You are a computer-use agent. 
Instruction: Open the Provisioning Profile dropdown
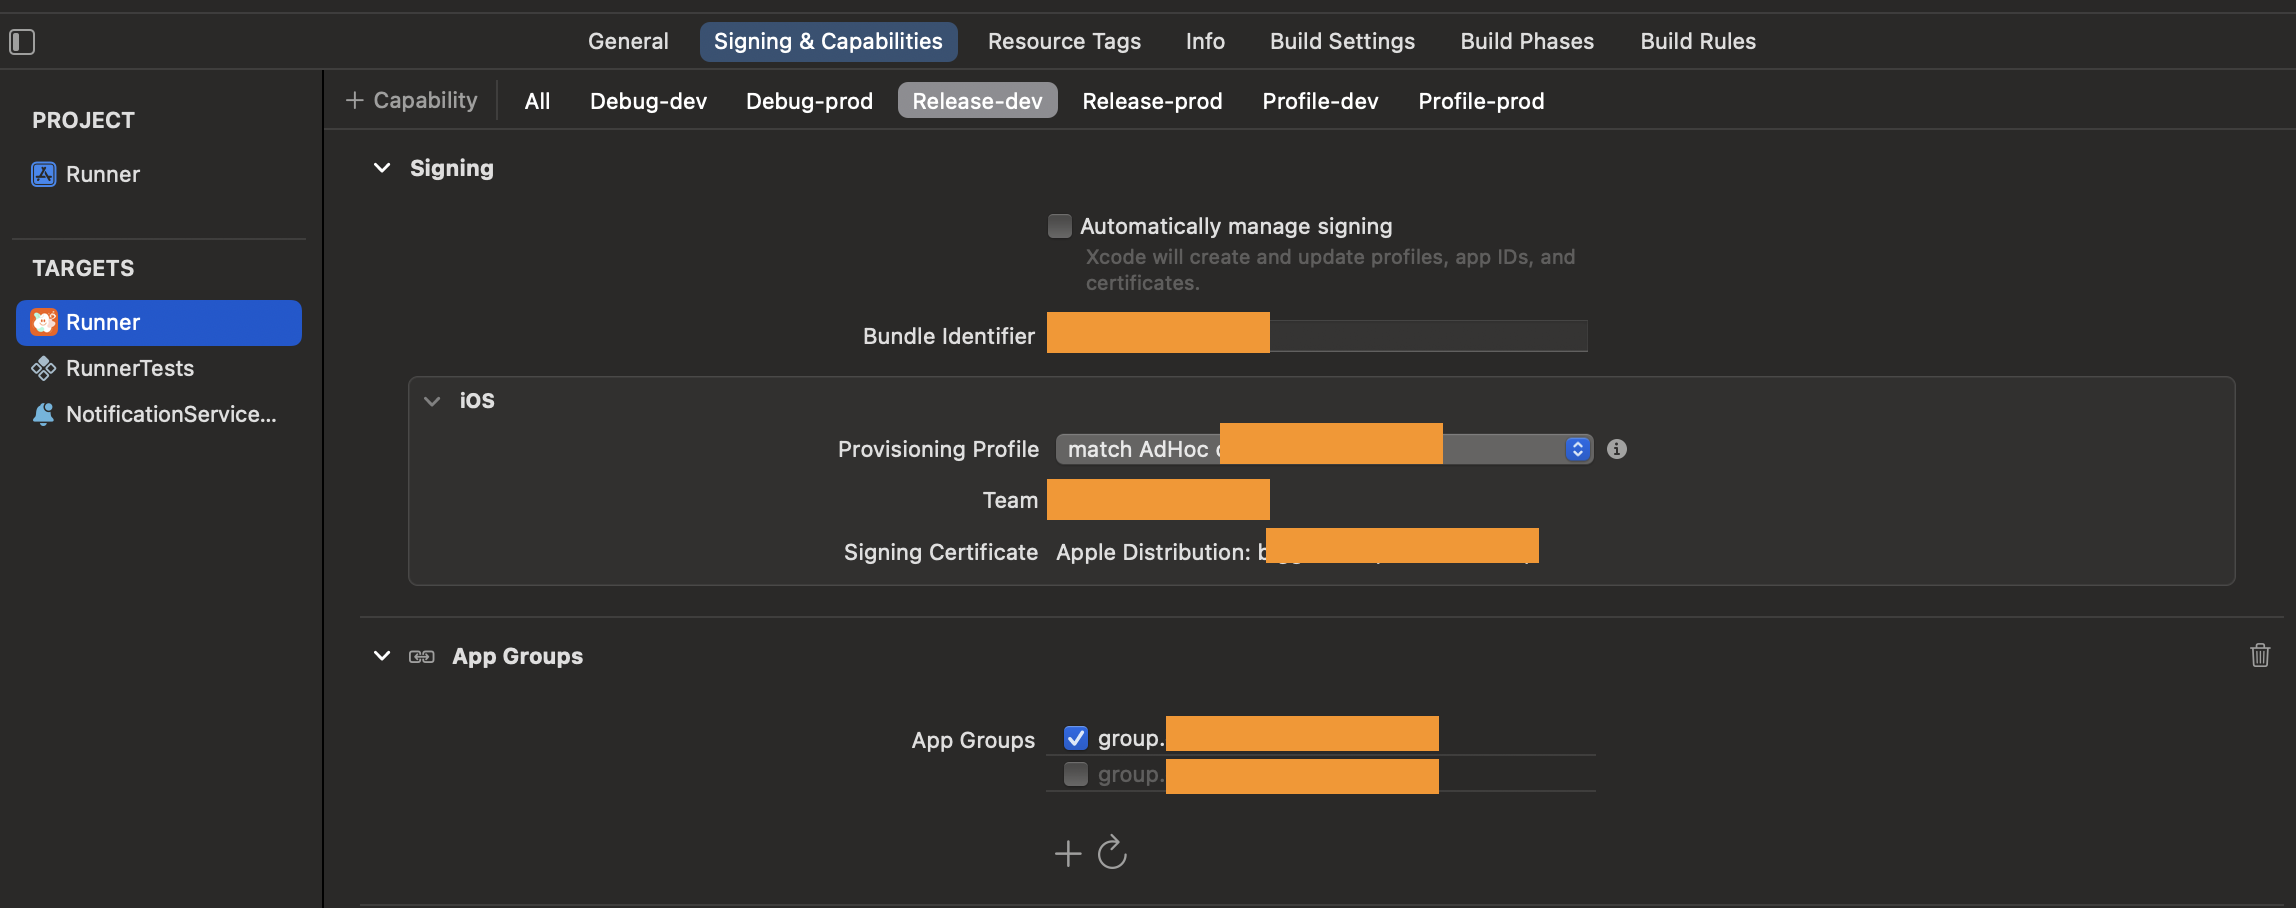tap(1576, 449)
